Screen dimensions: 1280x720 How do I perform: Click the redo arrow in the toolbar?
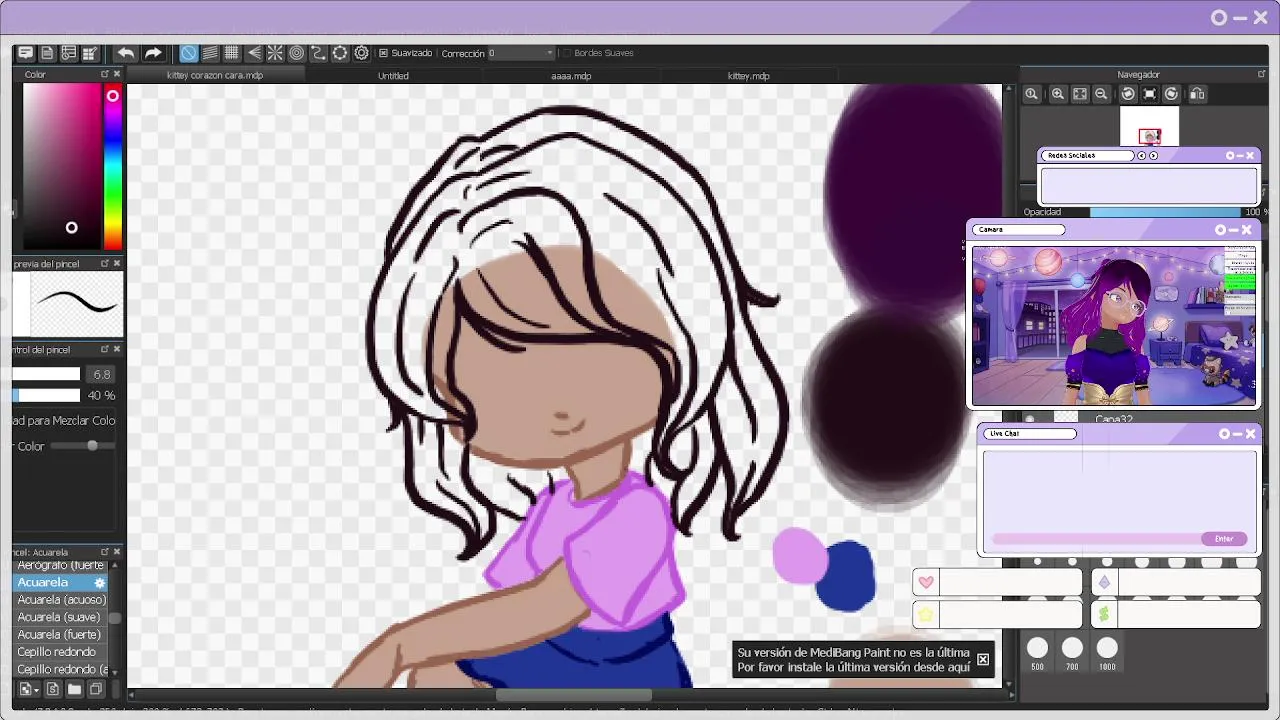tap(152, 53)
